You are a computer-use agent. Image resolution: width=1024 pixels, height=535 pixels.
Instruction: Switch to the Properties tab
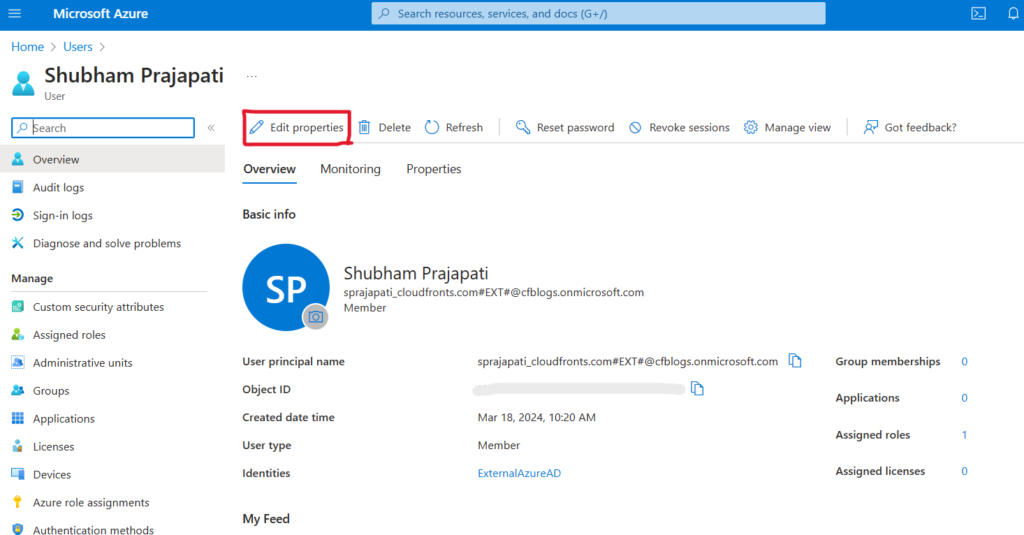(434, 169)
